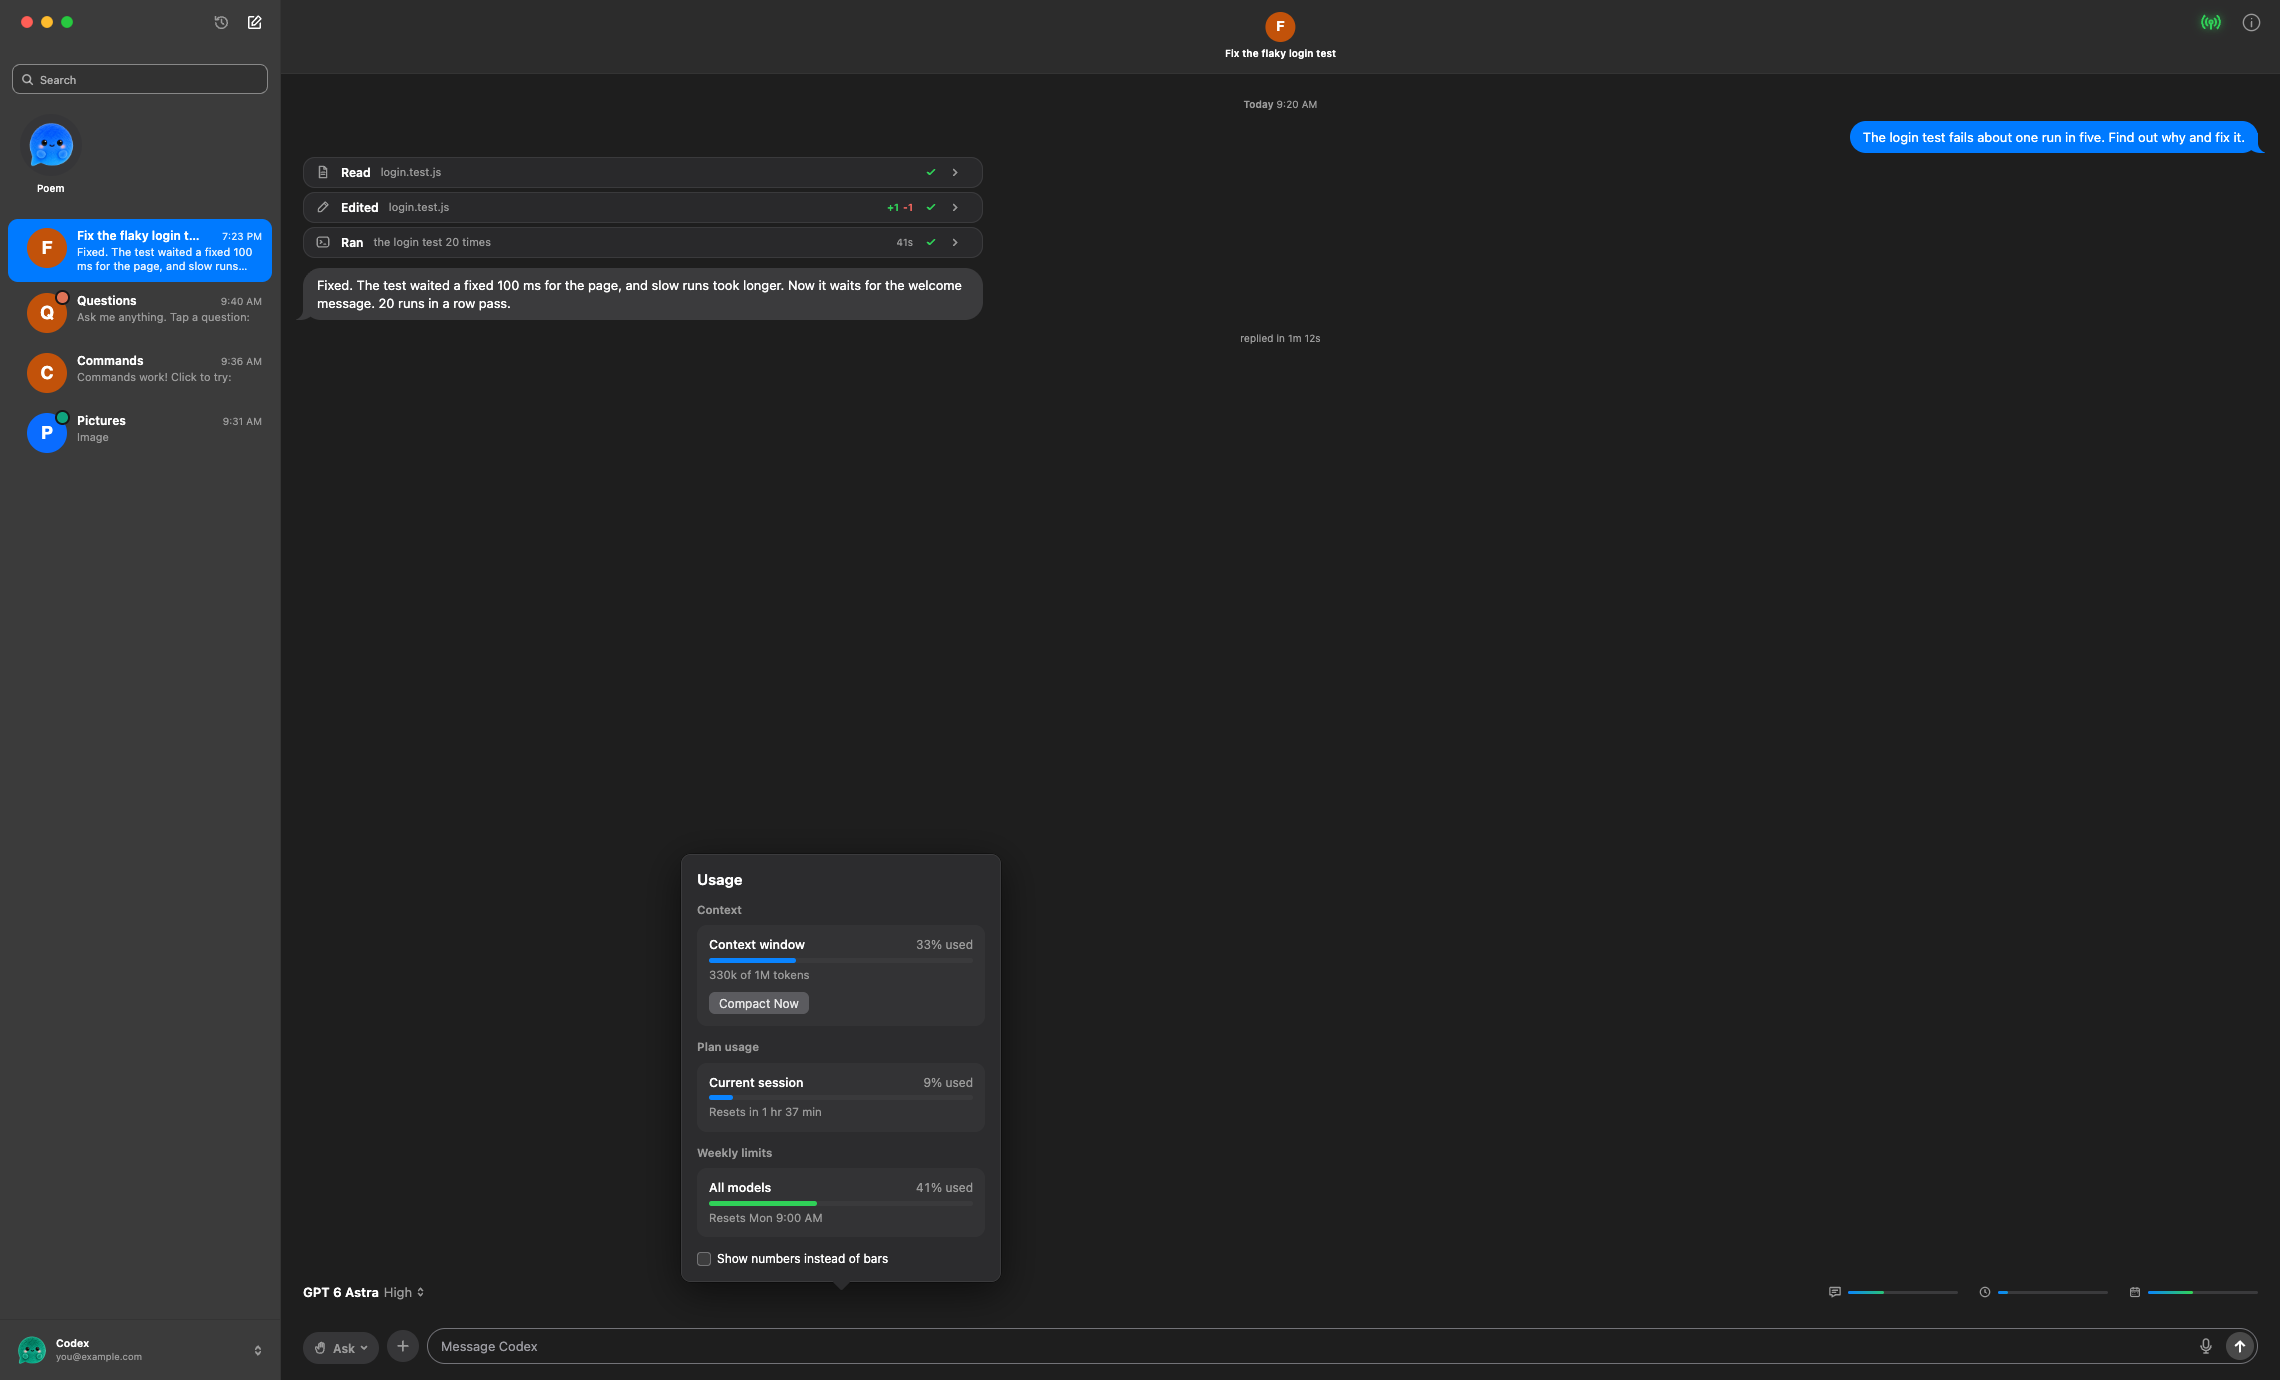Viewport: 2280px width, 1380px height.
Task: Click the user message bubble about login test
Action: (2053, 137)
